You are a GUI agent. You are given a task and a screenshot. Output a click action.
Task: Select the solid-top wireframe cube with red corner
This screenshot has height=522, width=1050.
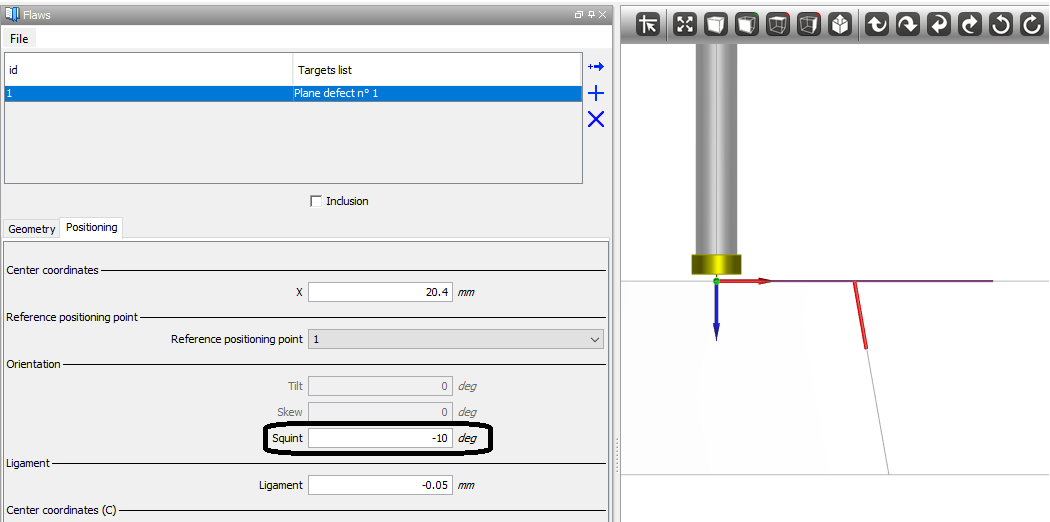777,25
